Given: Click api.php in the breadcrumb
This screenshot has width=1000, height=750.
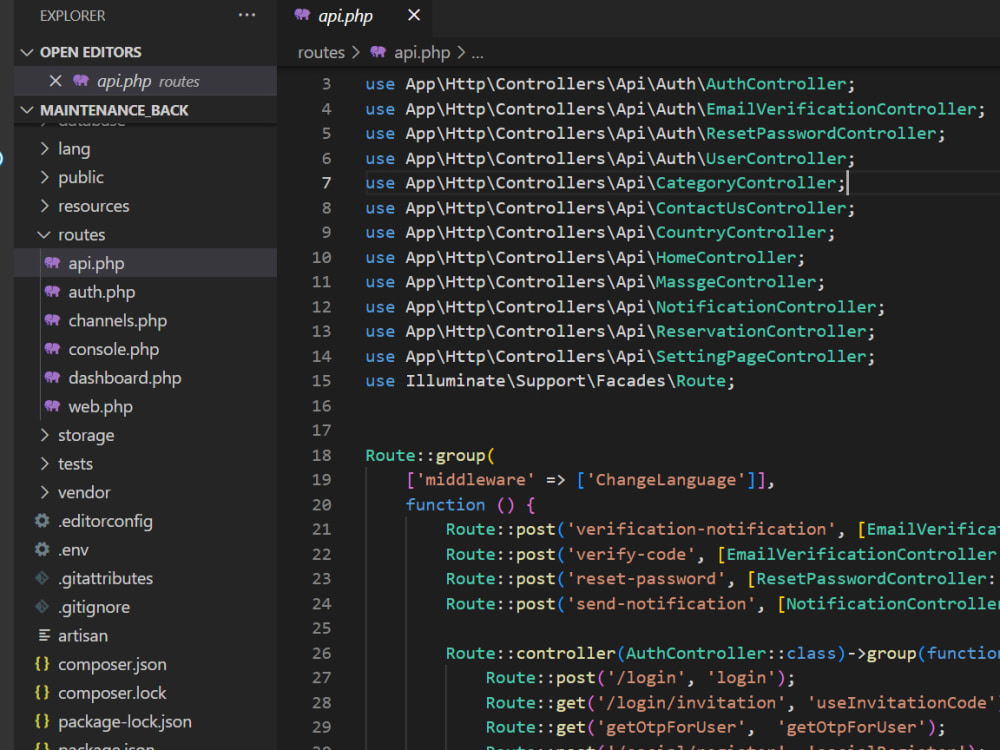Looking at the screenshot, I should 422,52.
